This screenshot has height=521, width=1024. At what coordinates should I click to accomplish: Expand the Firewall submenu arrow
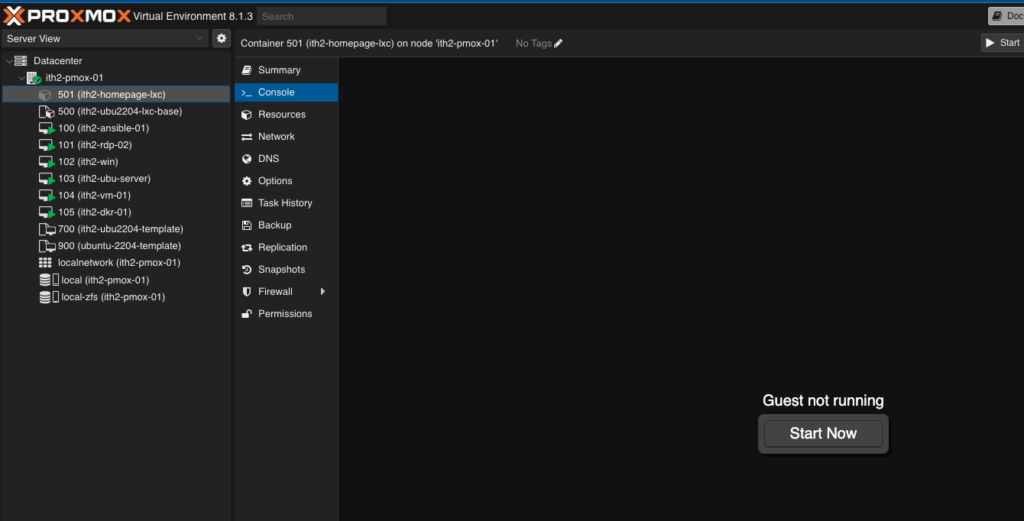[323, 292]
